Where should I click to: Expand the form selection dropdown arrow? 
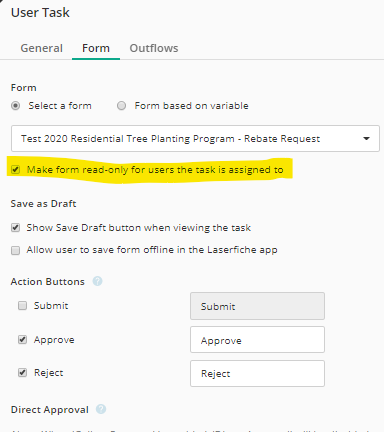coord(366,139)
